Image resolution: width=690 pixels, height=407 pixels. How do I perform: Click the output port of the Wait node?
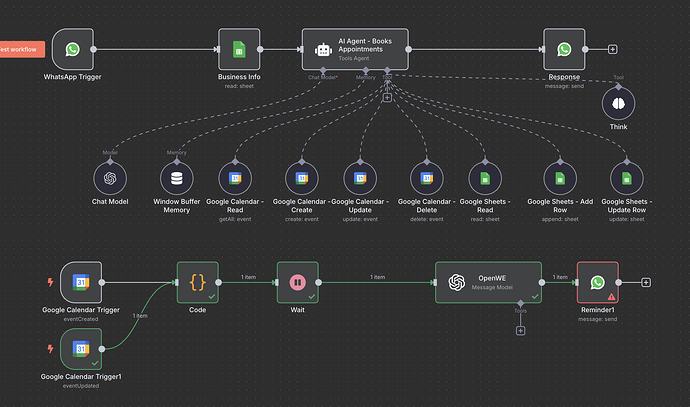(319, 282)
